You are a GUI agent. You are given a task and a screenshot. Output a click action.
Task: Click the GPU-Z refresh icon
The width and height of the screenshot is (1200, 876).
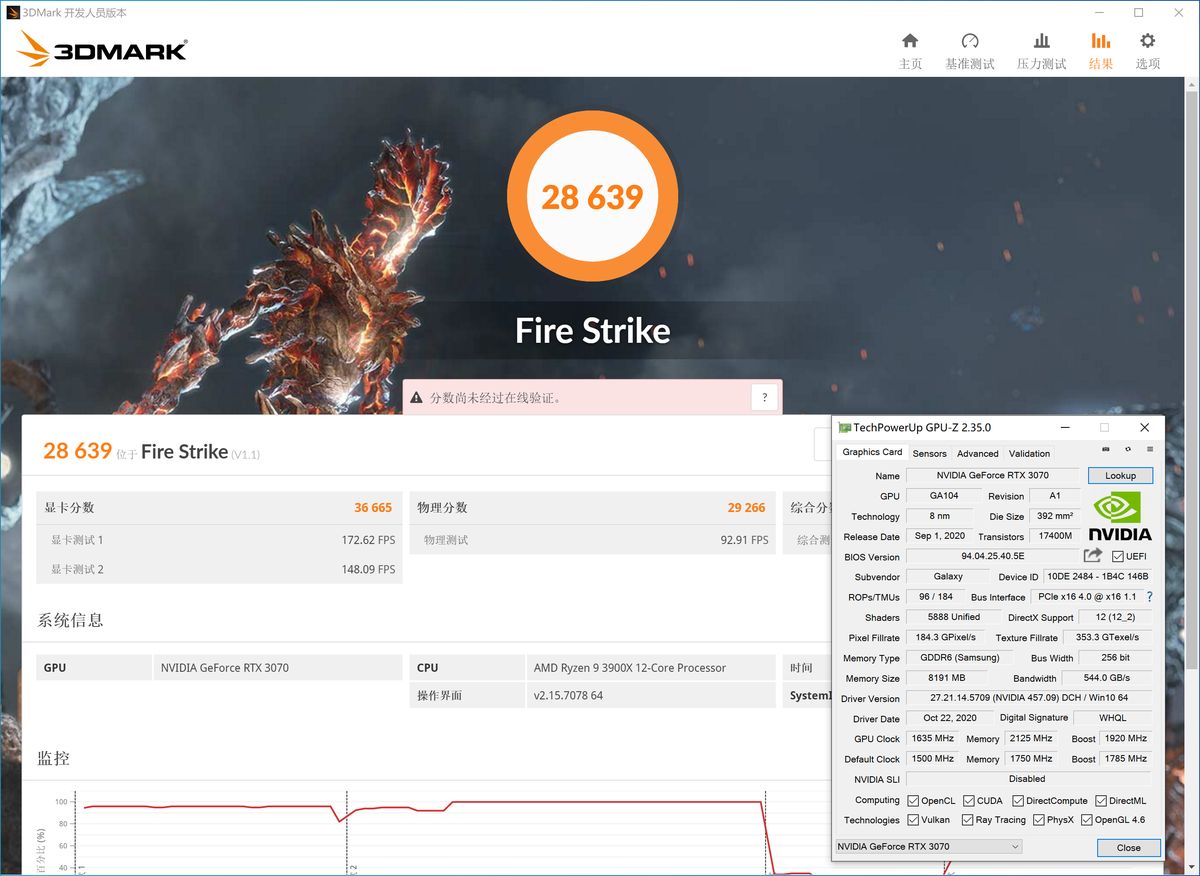coord(1128,450)
